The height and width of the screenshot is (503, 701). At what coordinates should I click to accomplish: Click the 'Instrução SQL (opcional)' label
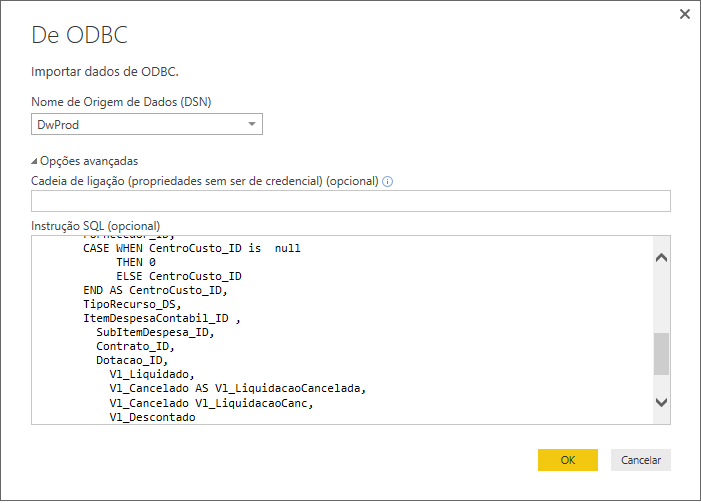(x=96, y=226)
